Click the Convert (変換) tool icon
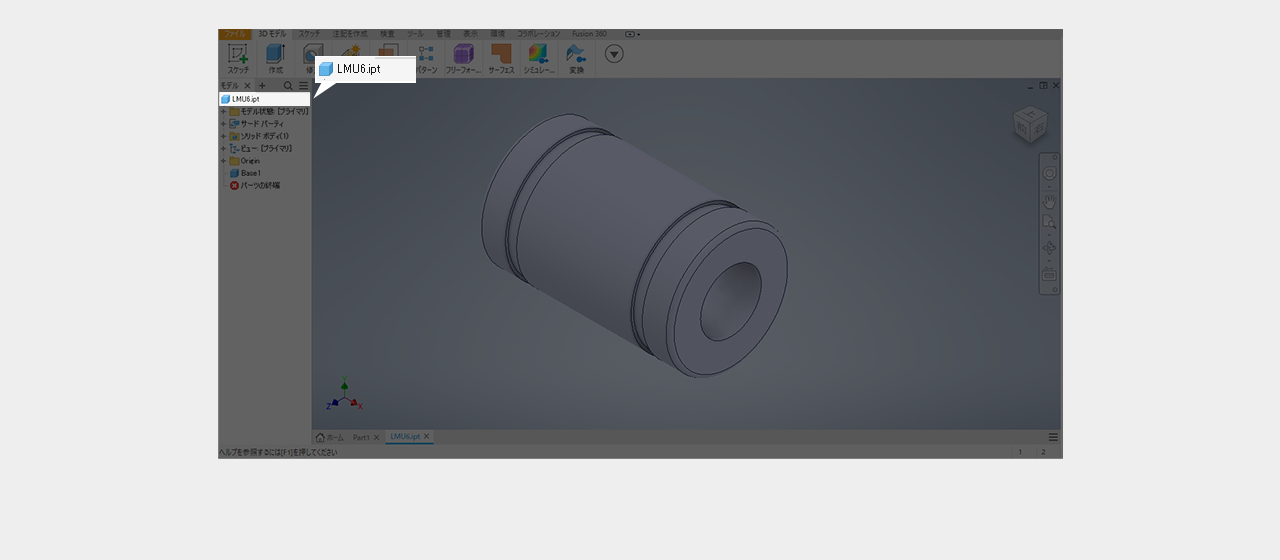 576,55
